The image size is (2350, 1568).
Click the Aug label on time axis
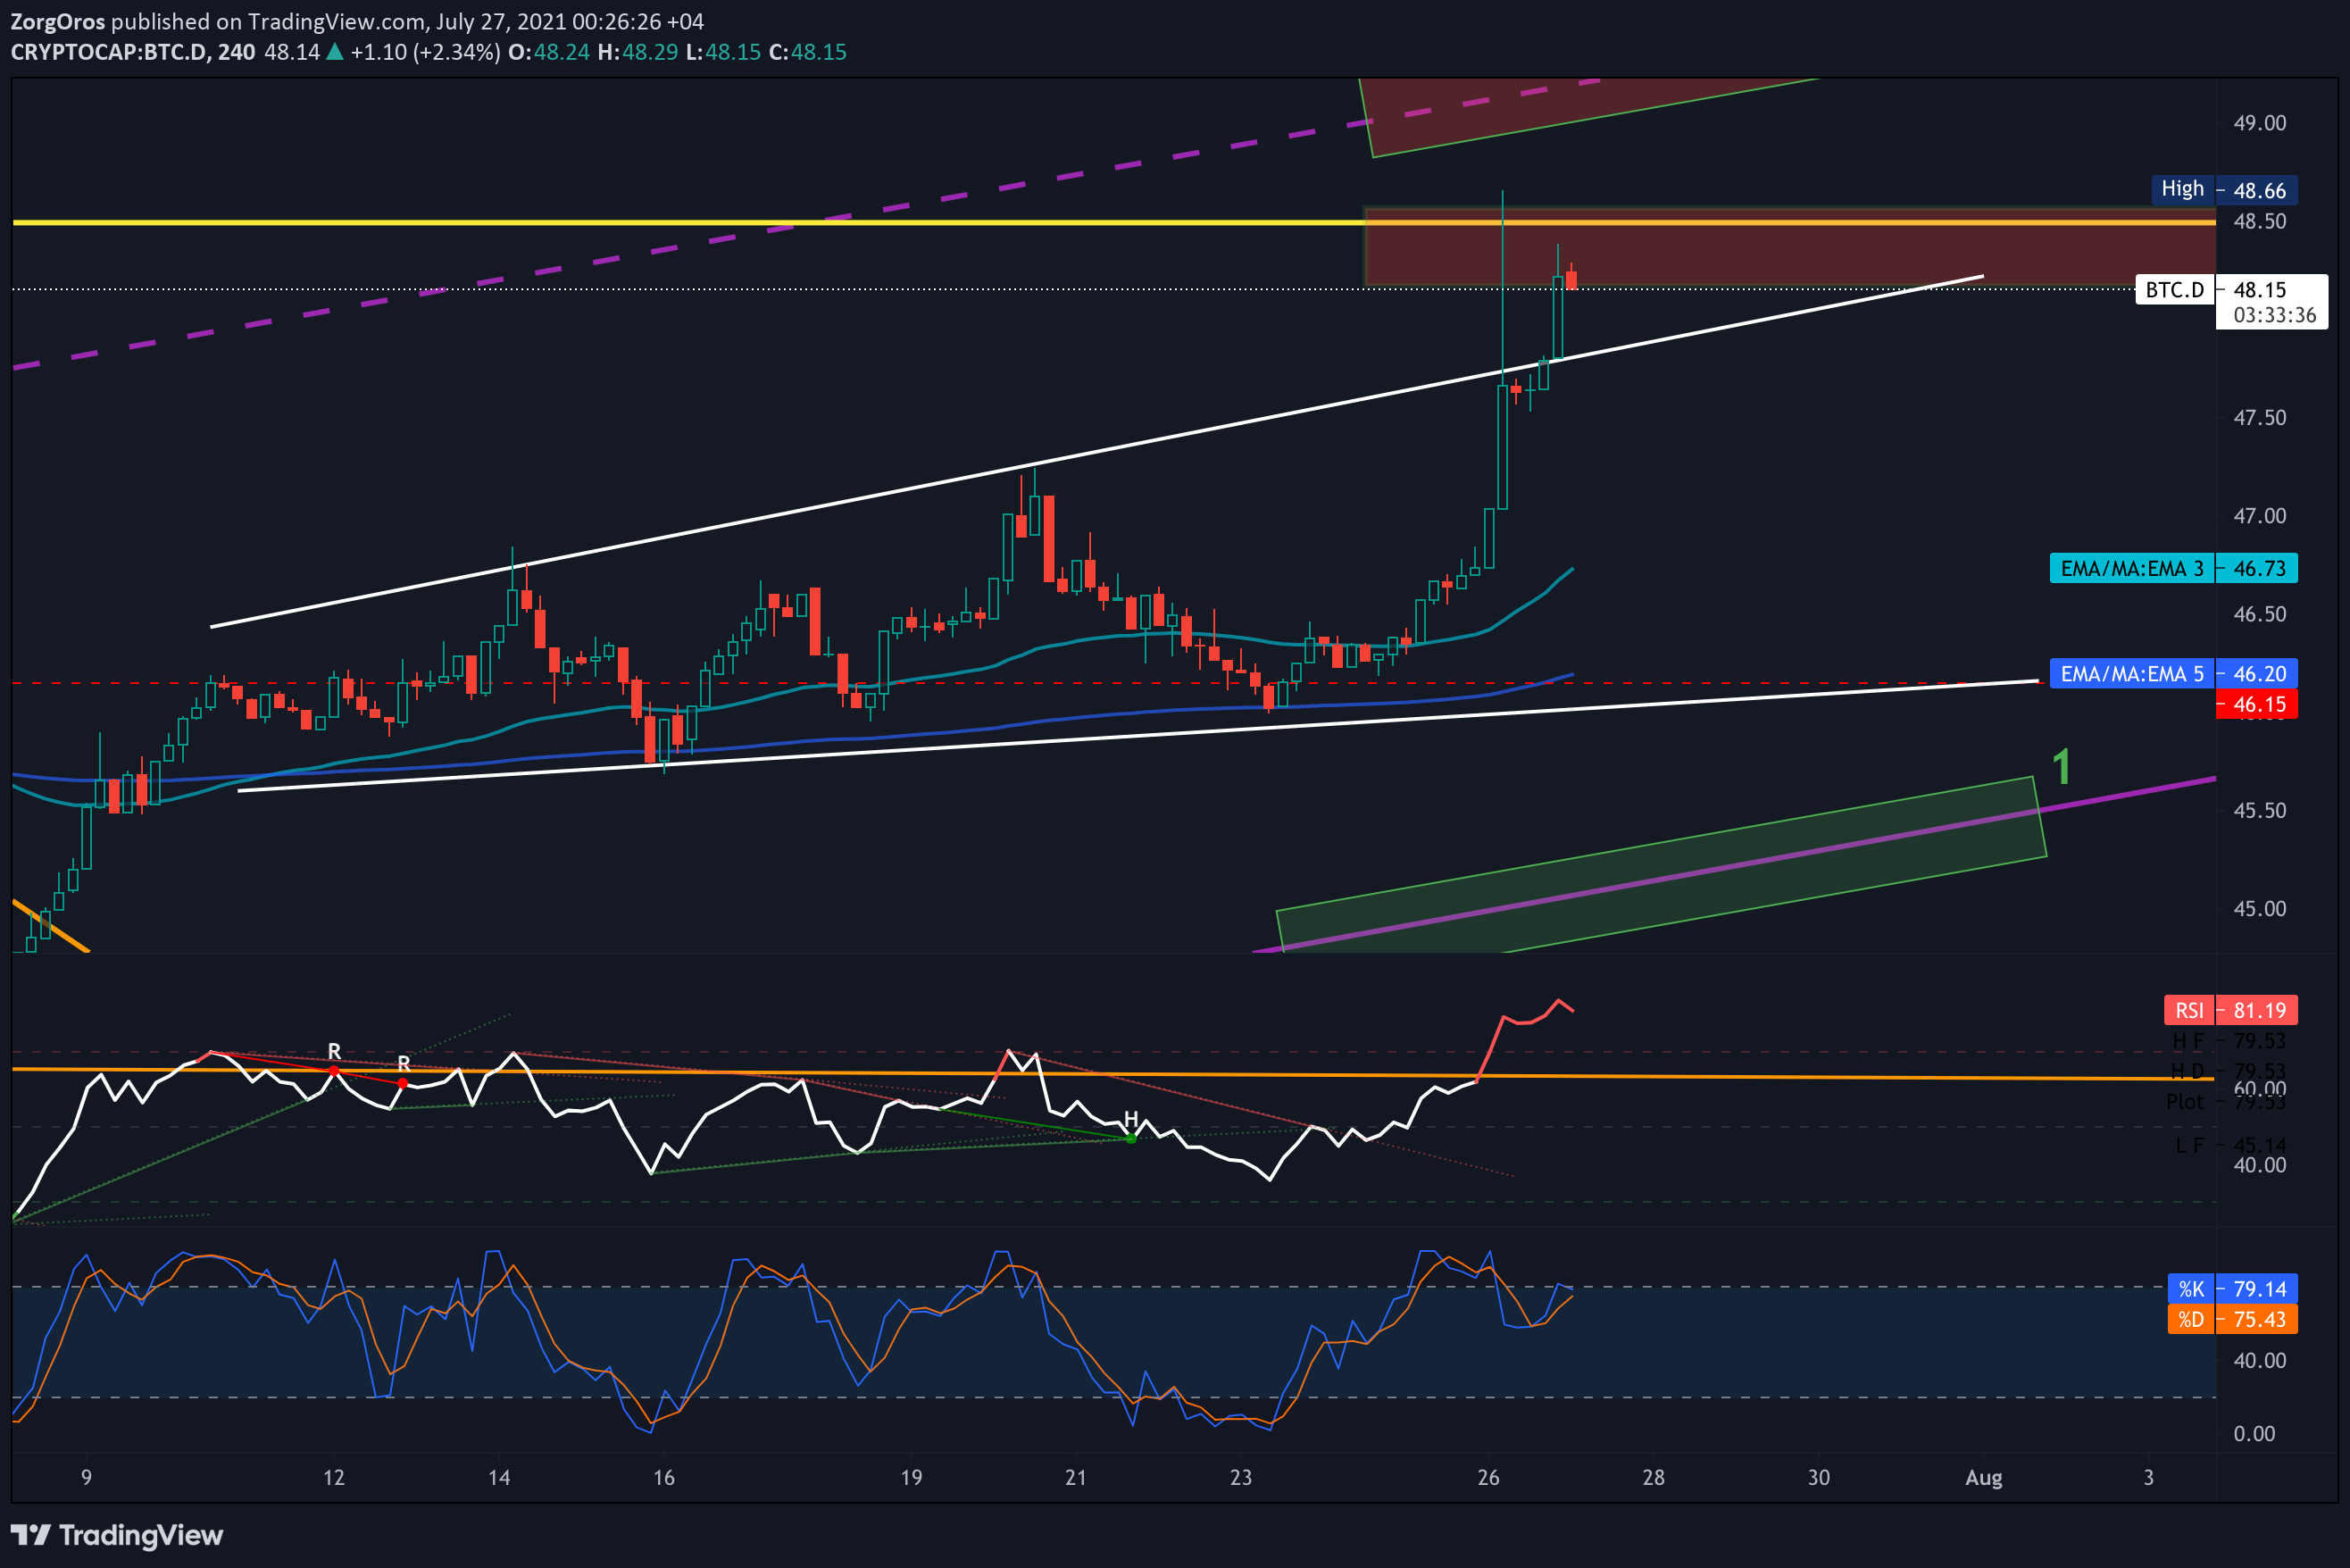tap(1984, 1477)
